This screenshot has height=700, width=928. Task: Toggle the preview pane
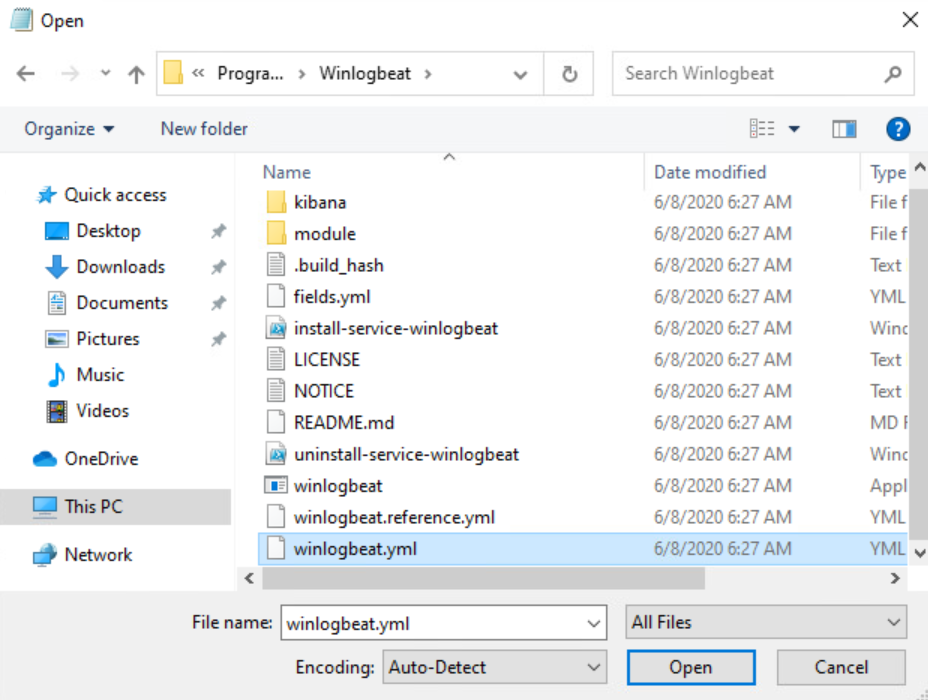[844, 128]
